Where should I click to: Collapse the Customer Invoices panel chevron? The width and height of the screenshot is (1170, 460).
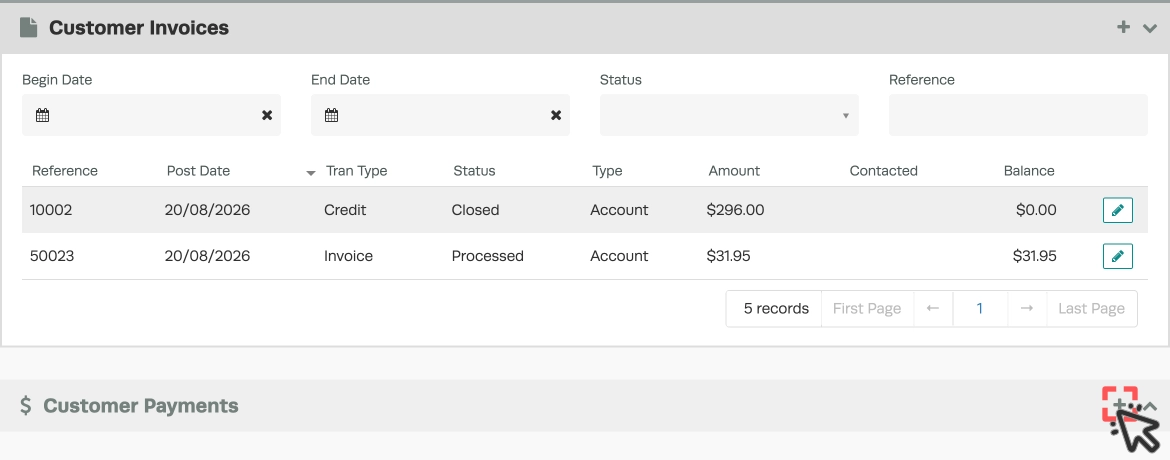tap(1149, 28)
